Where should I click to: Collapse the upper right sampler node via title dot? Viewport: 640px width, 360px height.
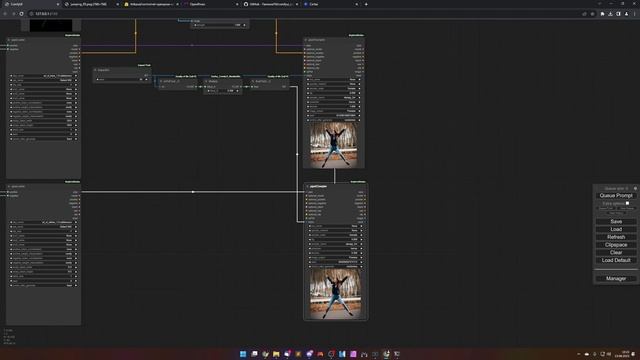pyautogui.click(x=306, y=40)
